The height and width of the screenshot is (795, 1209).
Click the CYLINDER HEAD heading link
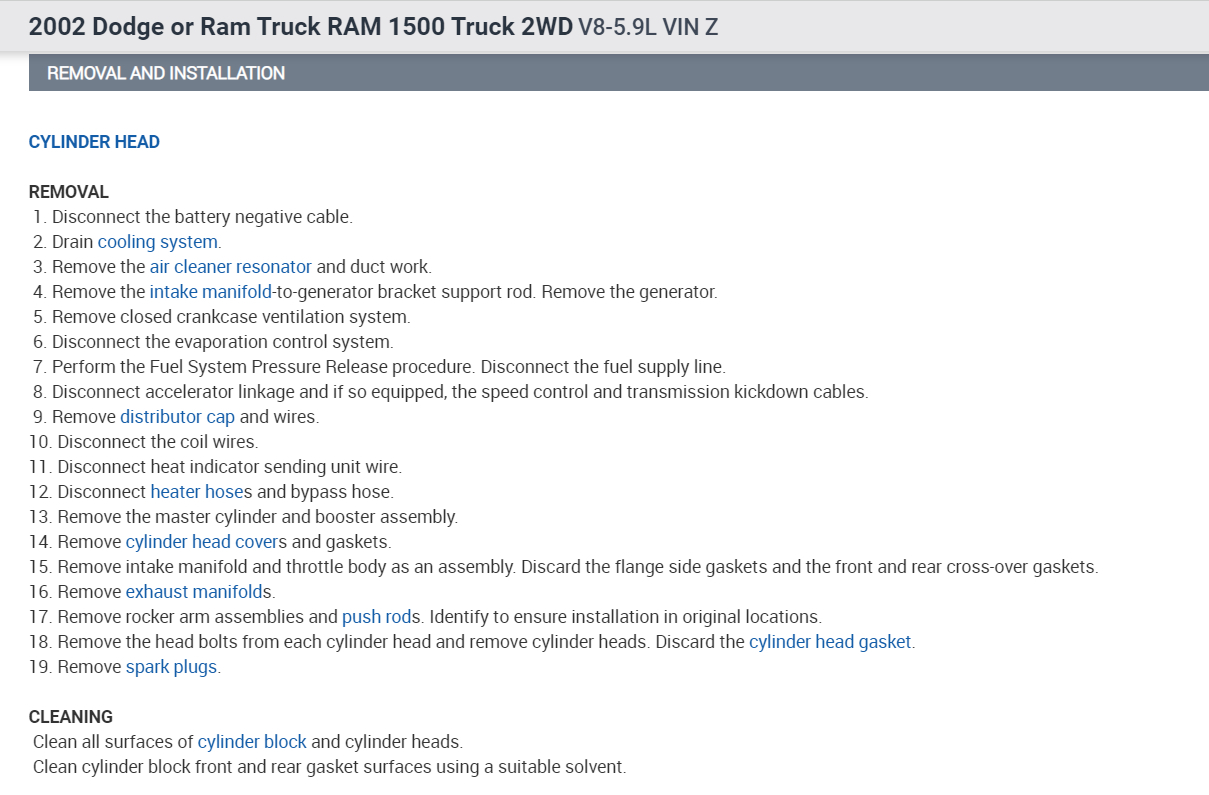pyautogui.click(x=94, y=142)
